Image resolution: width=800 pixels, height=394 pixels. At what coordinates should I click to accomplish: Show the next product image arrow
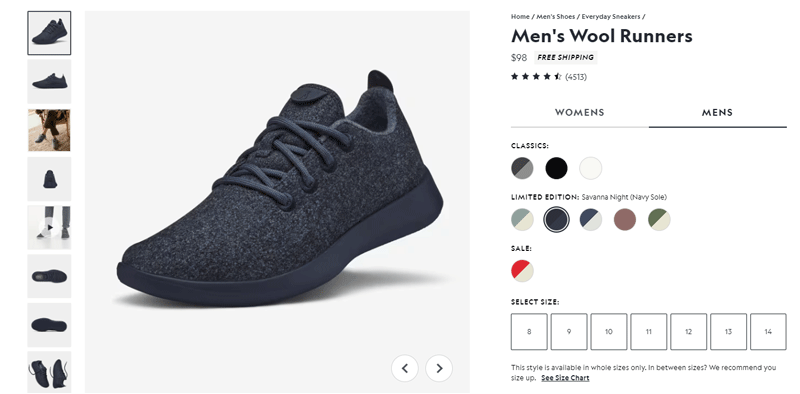tap(439, 368)
